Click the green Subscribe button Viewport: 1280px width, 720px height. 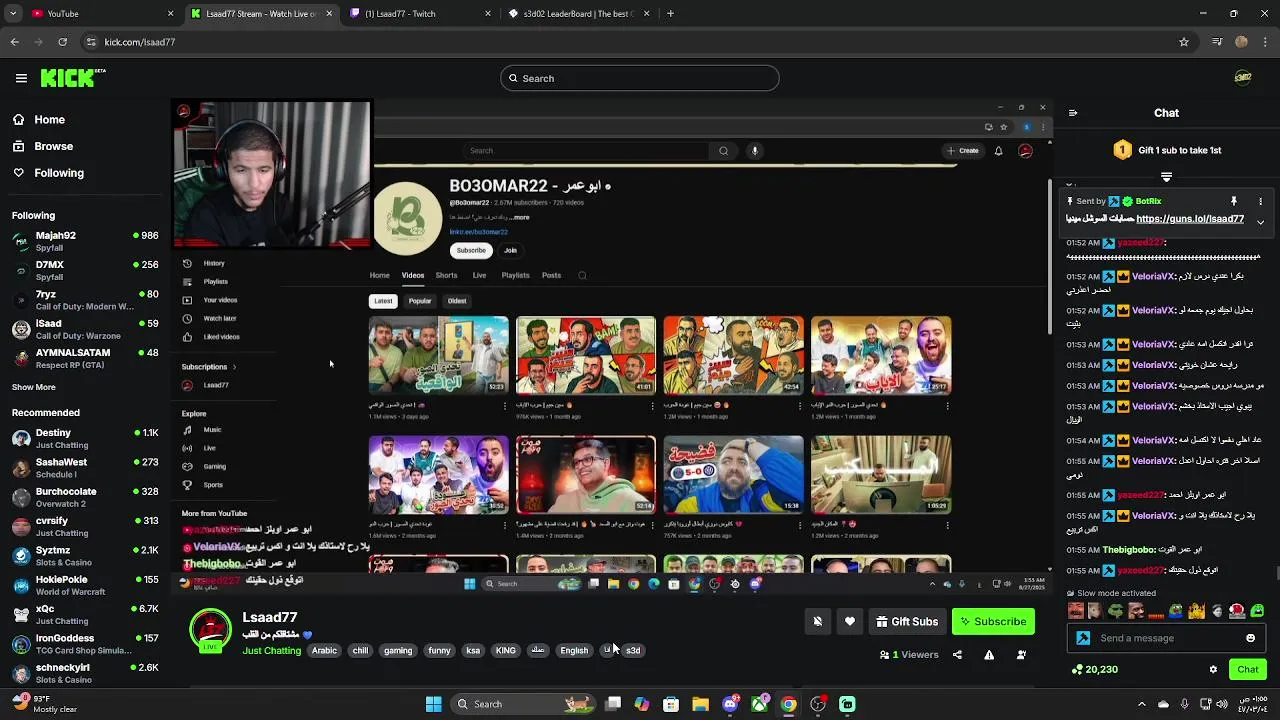point(993,622)
